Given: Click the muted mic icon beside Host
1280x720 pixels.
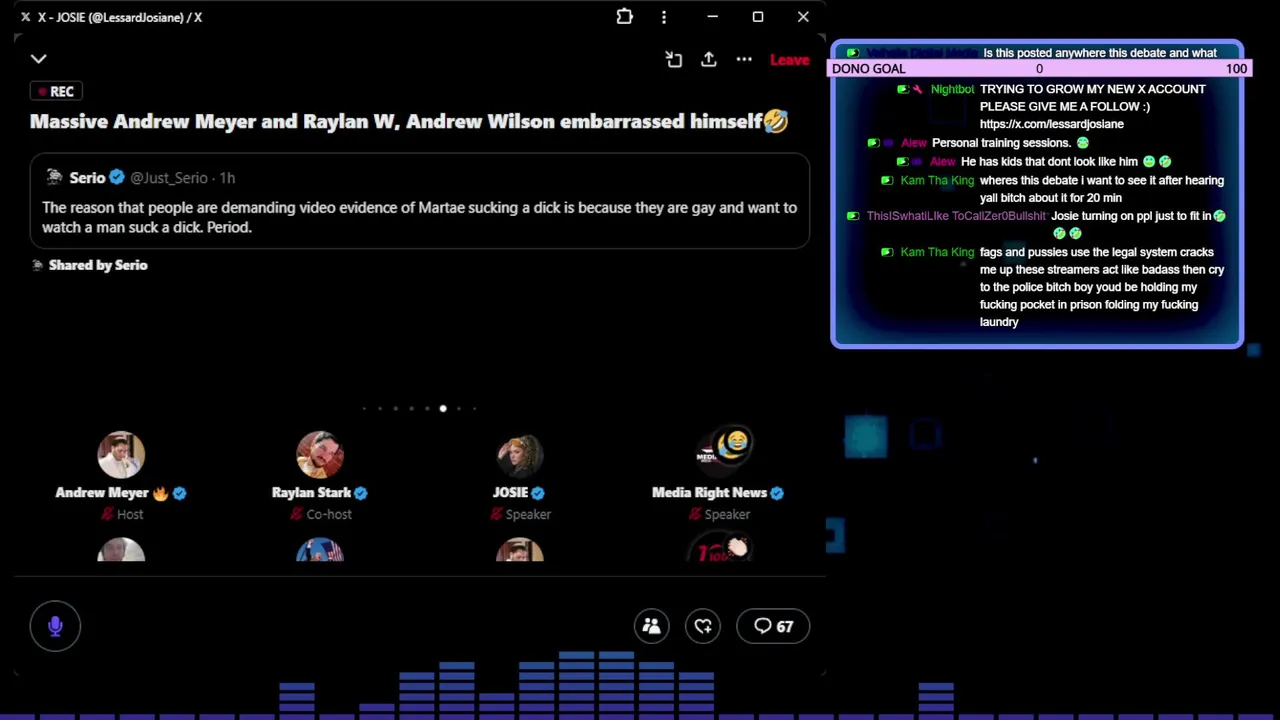Looking at the screenshot, I should coord(107,514).
